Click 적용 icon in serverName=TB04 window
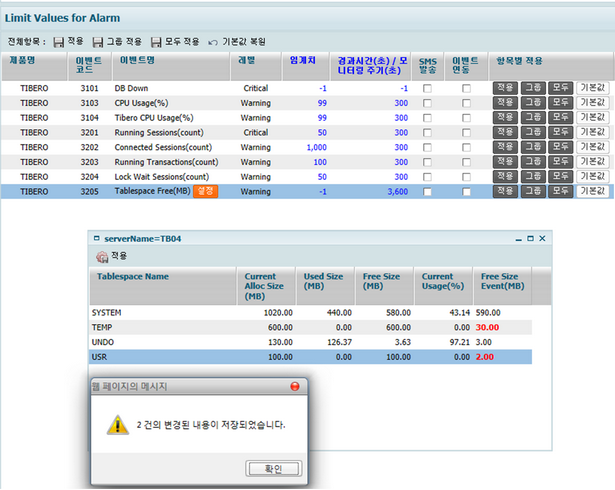615x490 pixels. point(102,257)
